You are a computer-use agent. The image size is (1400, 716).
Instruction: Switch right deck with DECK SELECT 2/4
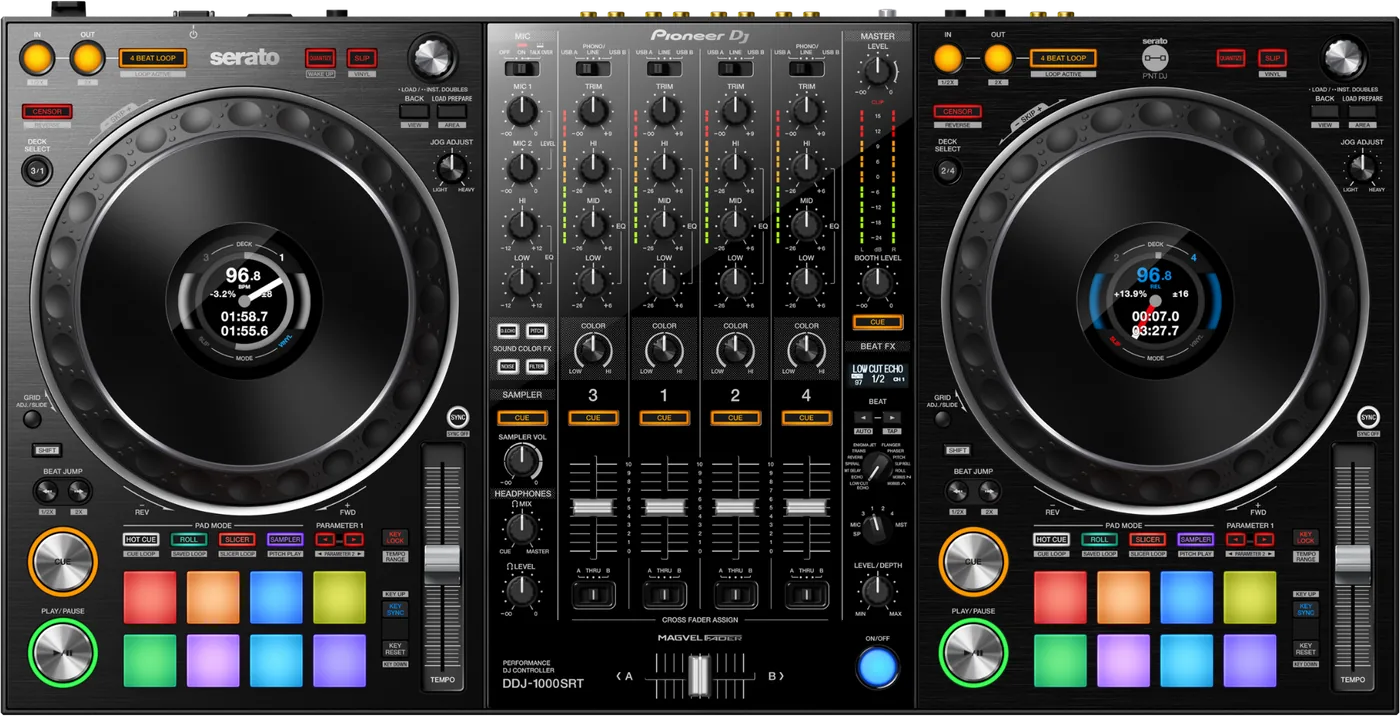pos(948,171)
